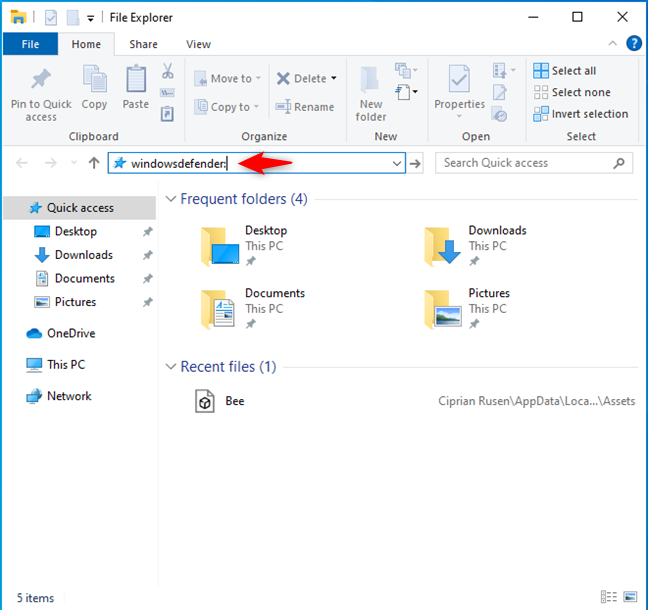The image size is (648, 610).
Task: Click the Paste shortcut icon
Action: pyautogui.click(x=167, y=114)
